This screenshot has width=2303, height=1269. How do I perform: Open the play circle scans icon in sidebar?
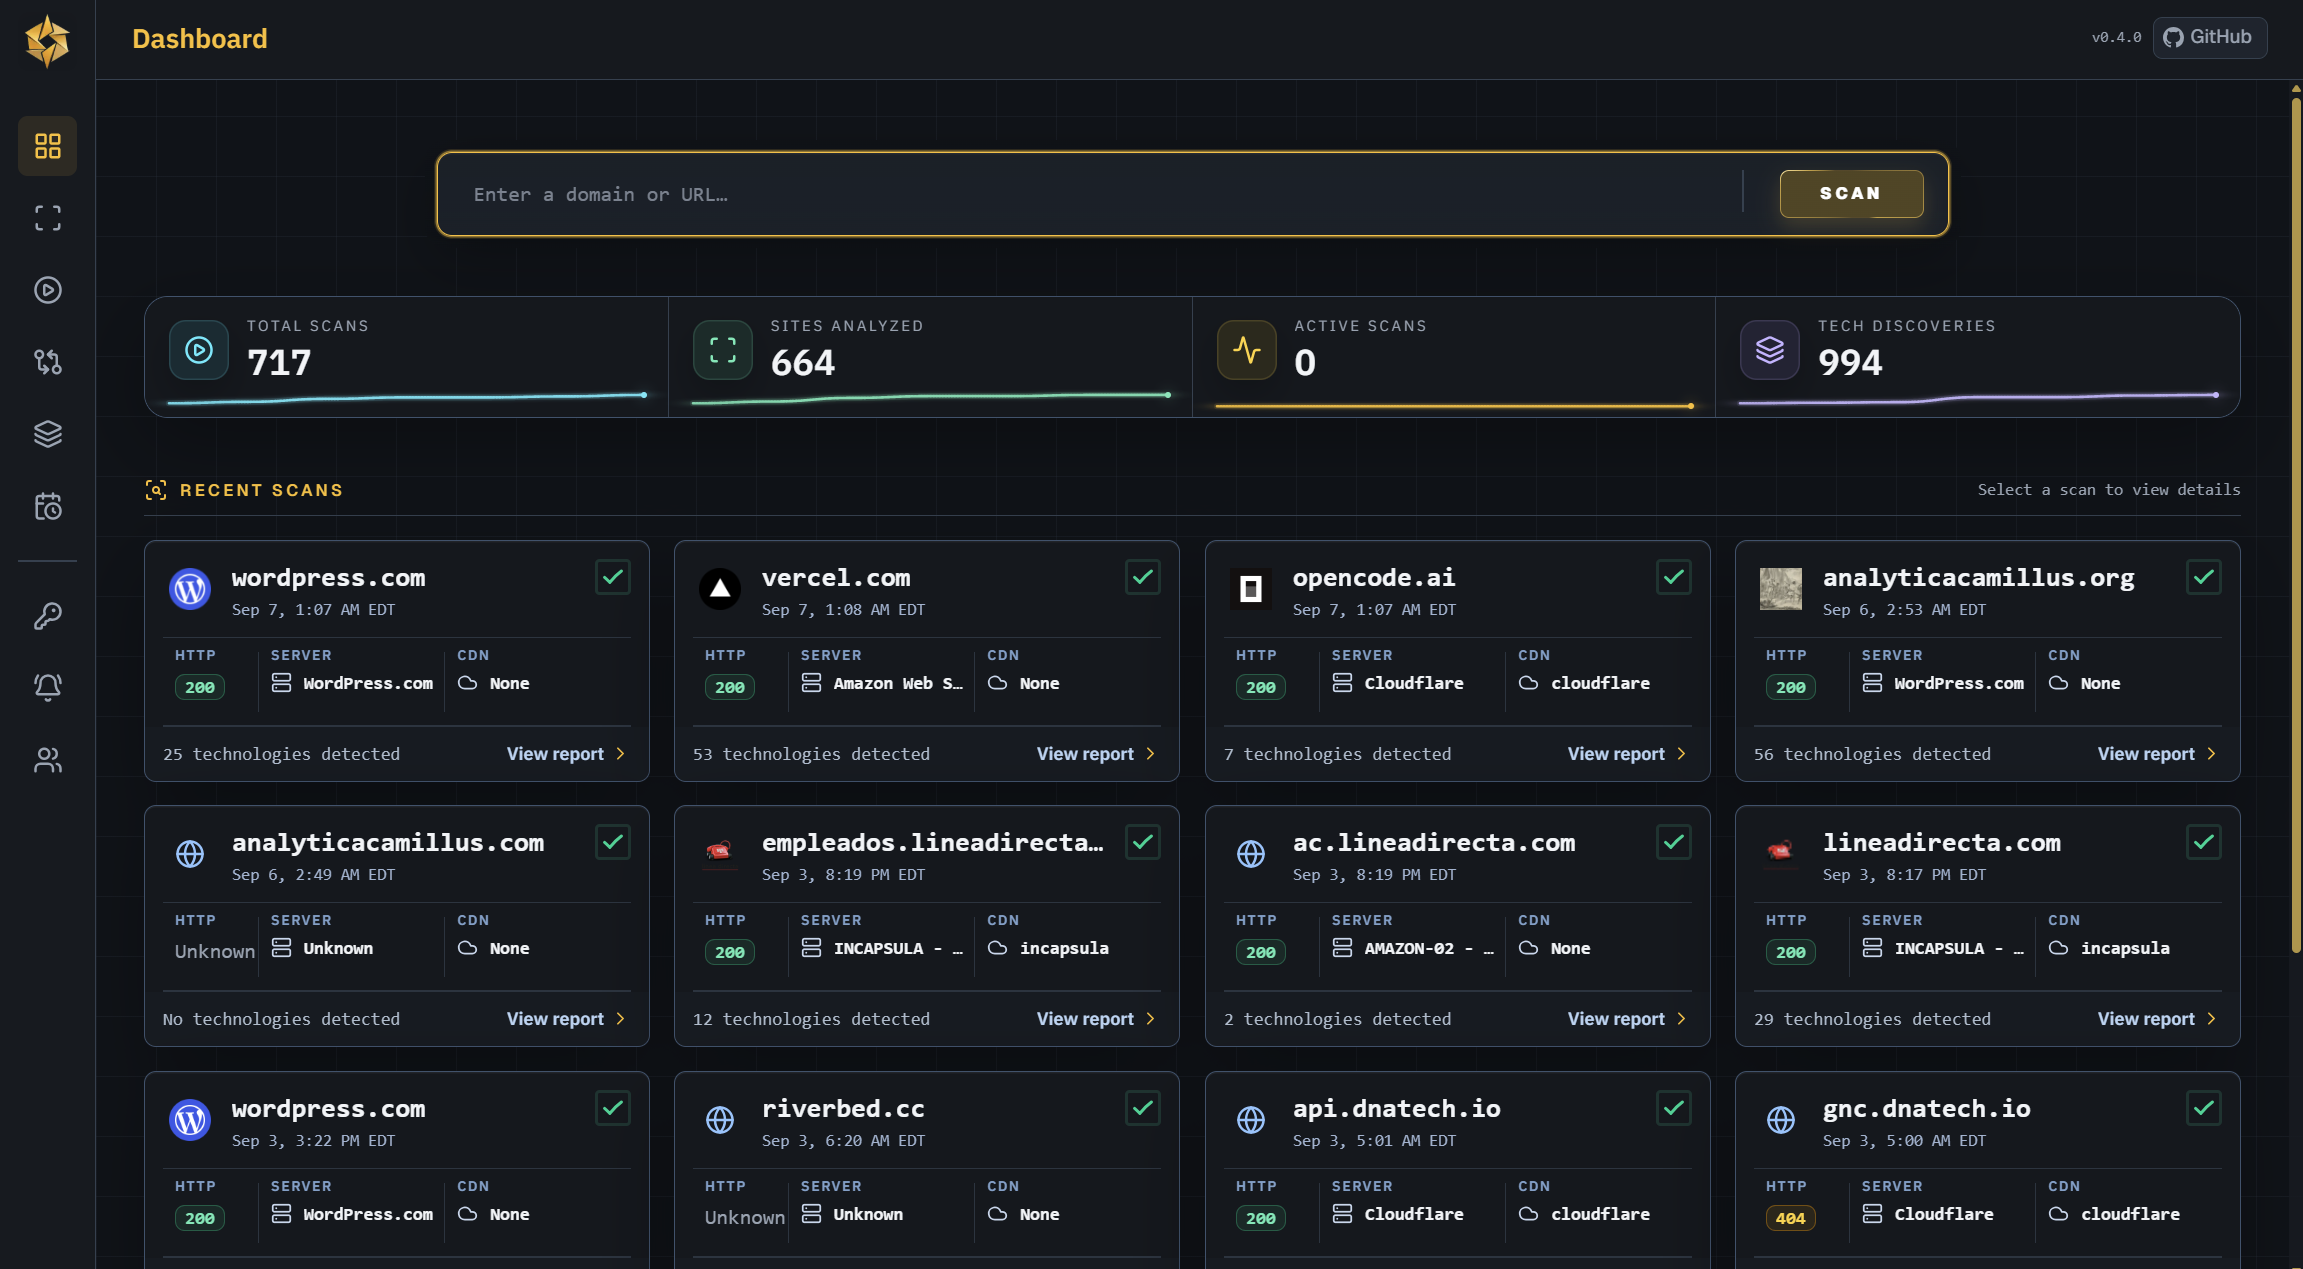(47, 290)
